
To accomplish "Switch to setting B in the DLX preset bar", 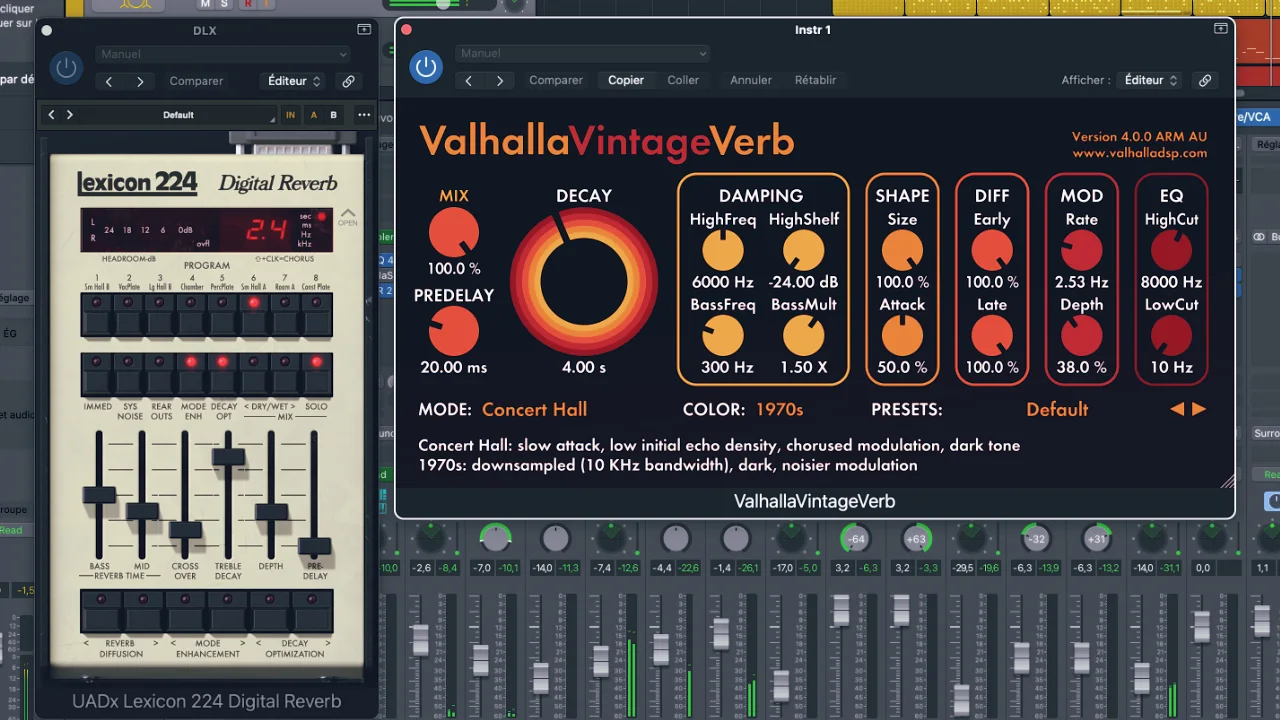I will pyautogui.click(x=333, y=114).
